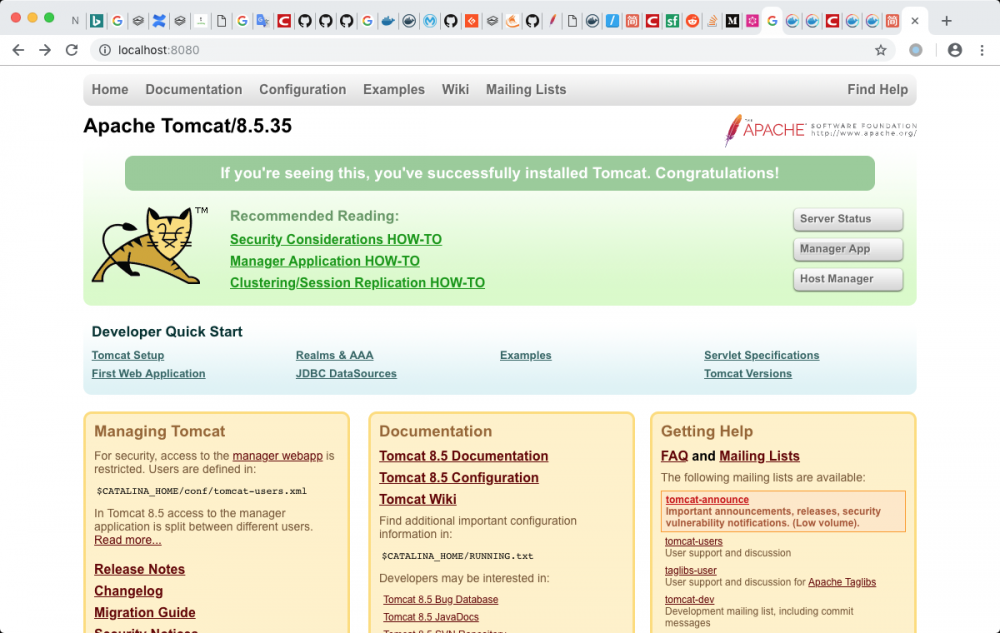Switch to the blue slash icon tab
This screenshot has height=633, width=1000.
pyautogui.click(x=612, y=21)
